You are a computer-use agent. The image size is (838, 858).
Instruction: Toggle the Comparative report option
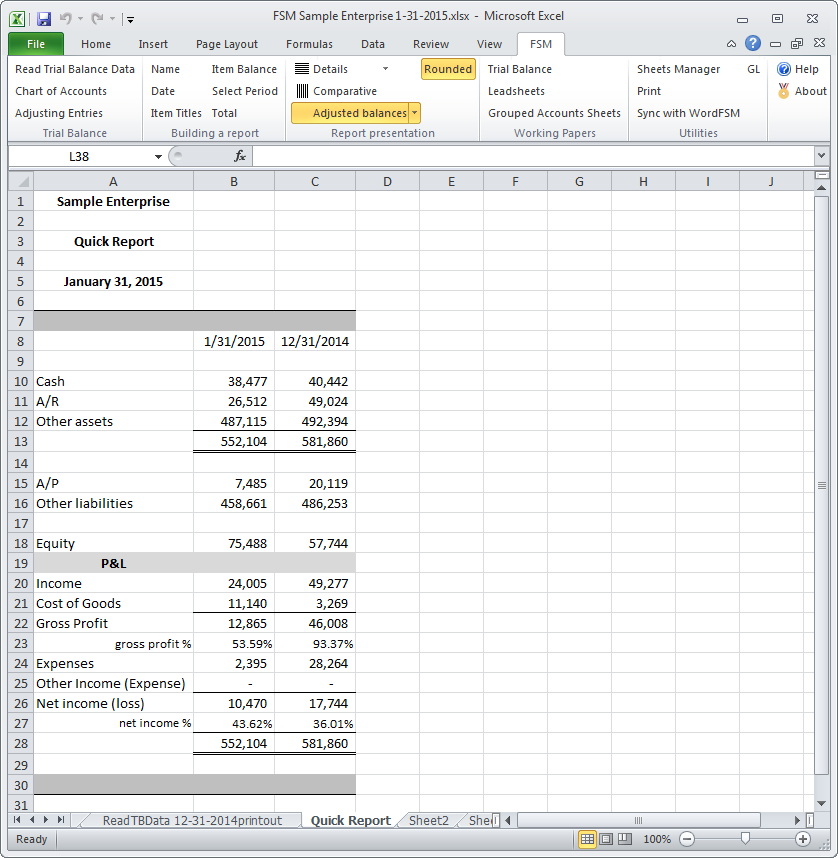[336, 91]
